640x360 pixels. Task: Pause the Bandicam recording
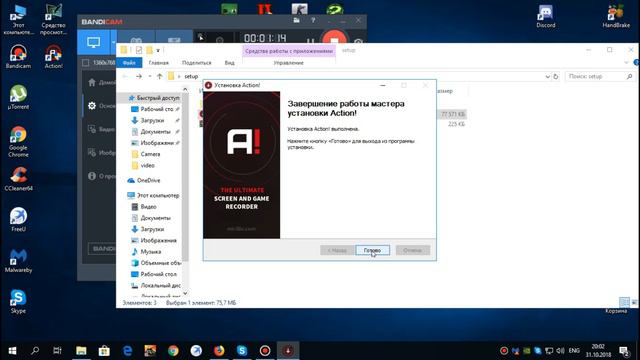click(x=310, y=40)
